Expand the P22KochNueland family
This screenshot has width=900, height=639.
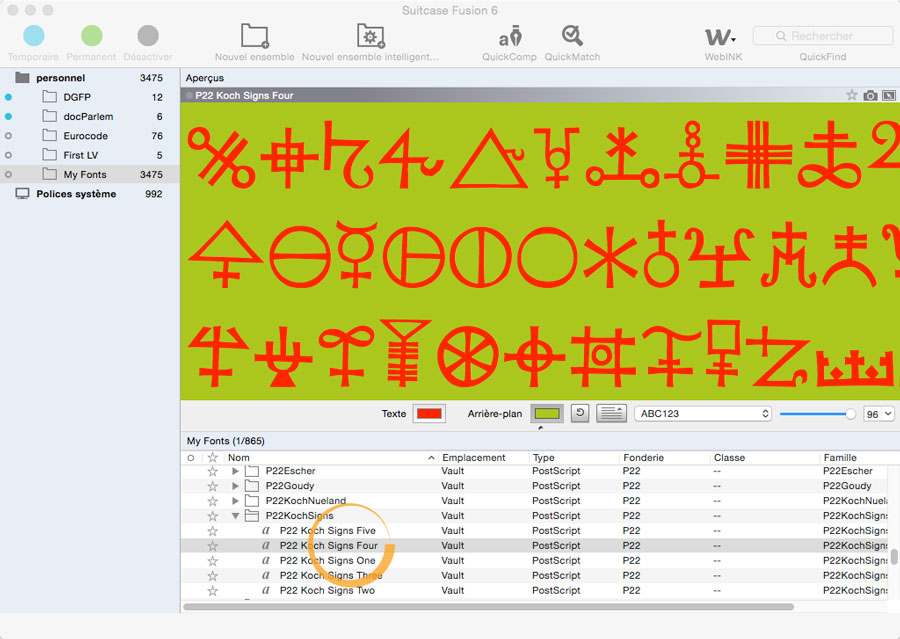(235, 501)
